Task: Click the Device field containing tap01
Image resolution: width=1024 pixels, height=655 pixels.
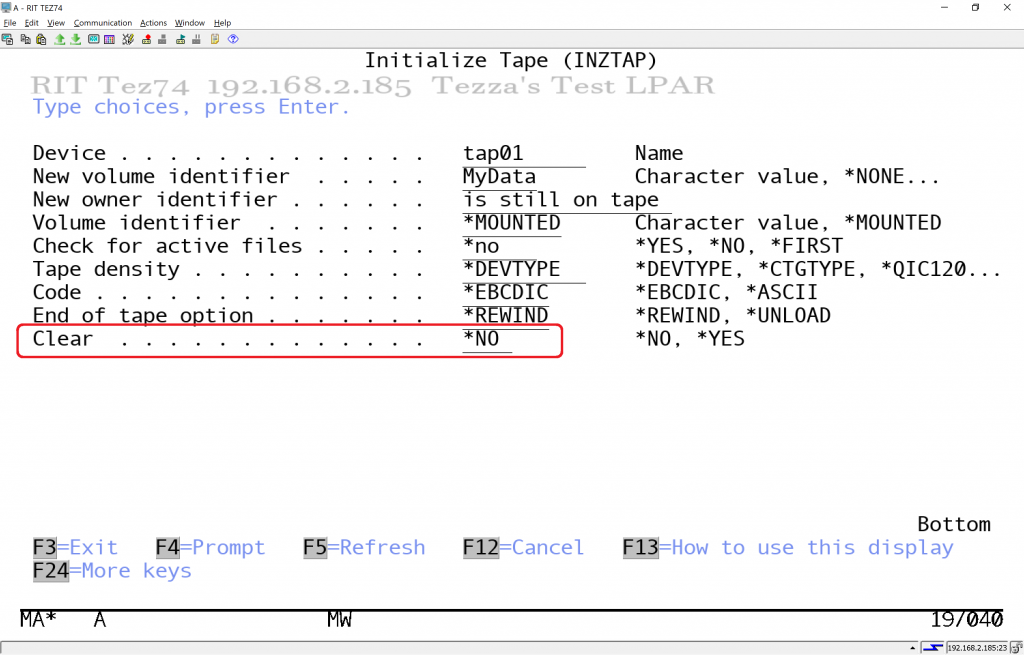Action: click(x=493, y=154)
